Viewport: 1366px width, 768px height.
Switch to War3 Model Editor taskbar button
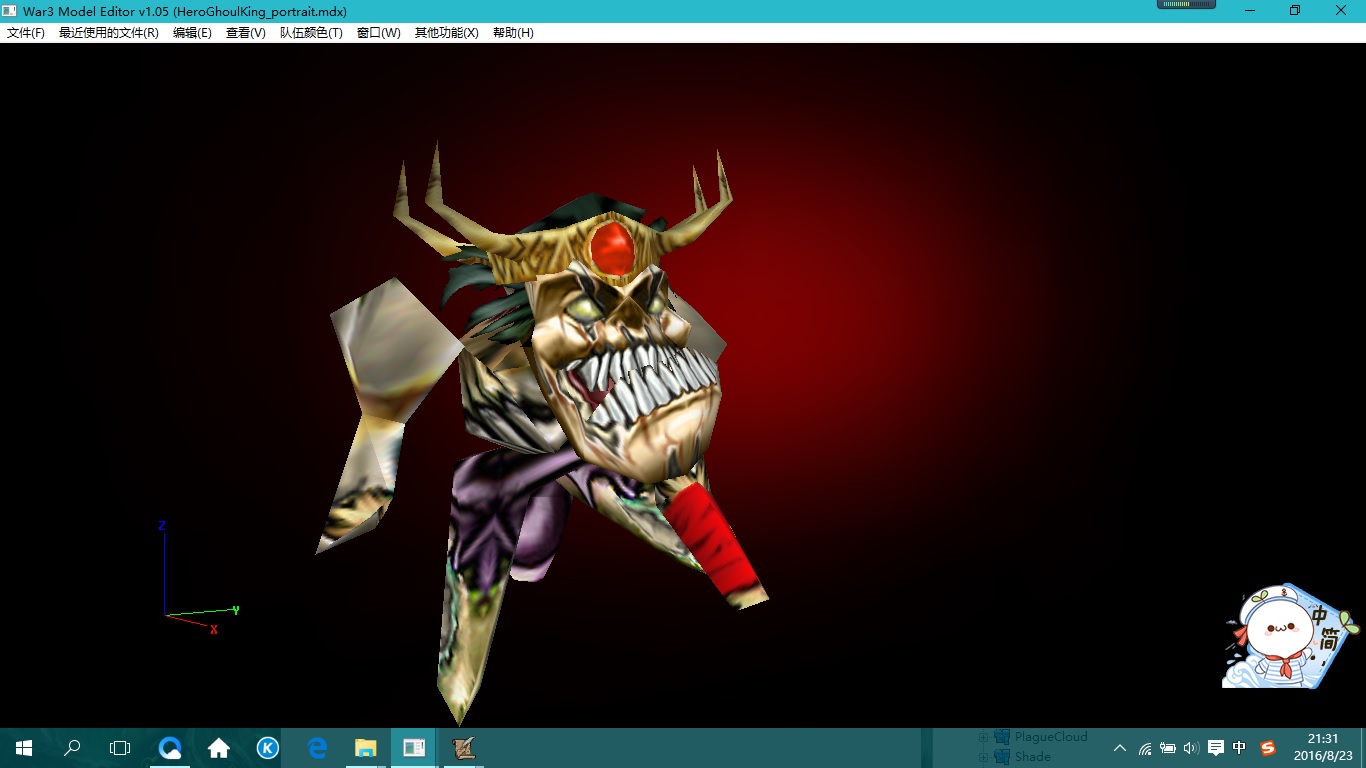414,748
